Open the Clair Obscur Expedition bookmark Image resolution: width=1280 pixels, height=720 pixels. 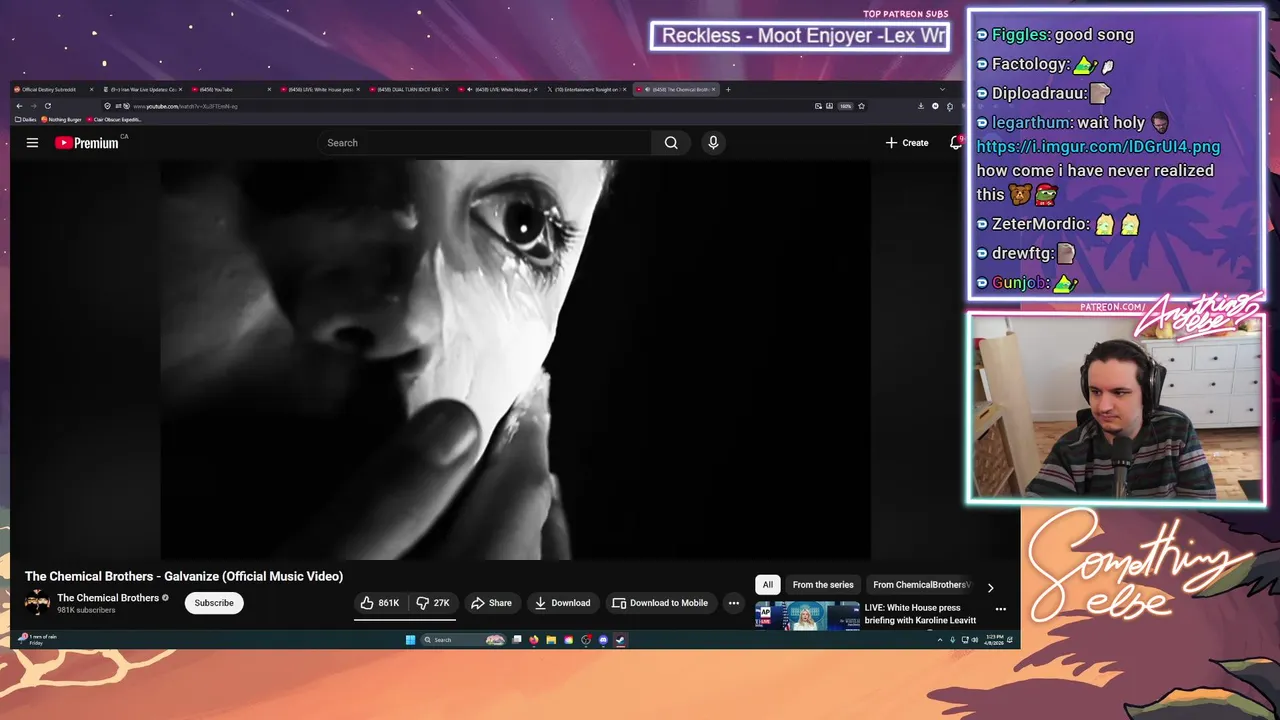[x=114, y=120]
